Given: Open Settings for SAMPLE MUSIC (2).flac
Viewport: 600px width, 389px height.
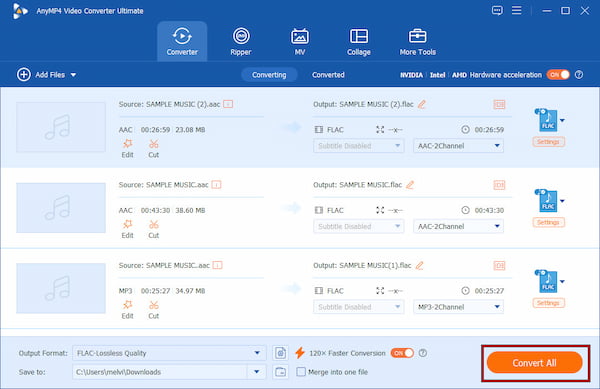Looking at the screenshot, I should [x=548, y=142].
